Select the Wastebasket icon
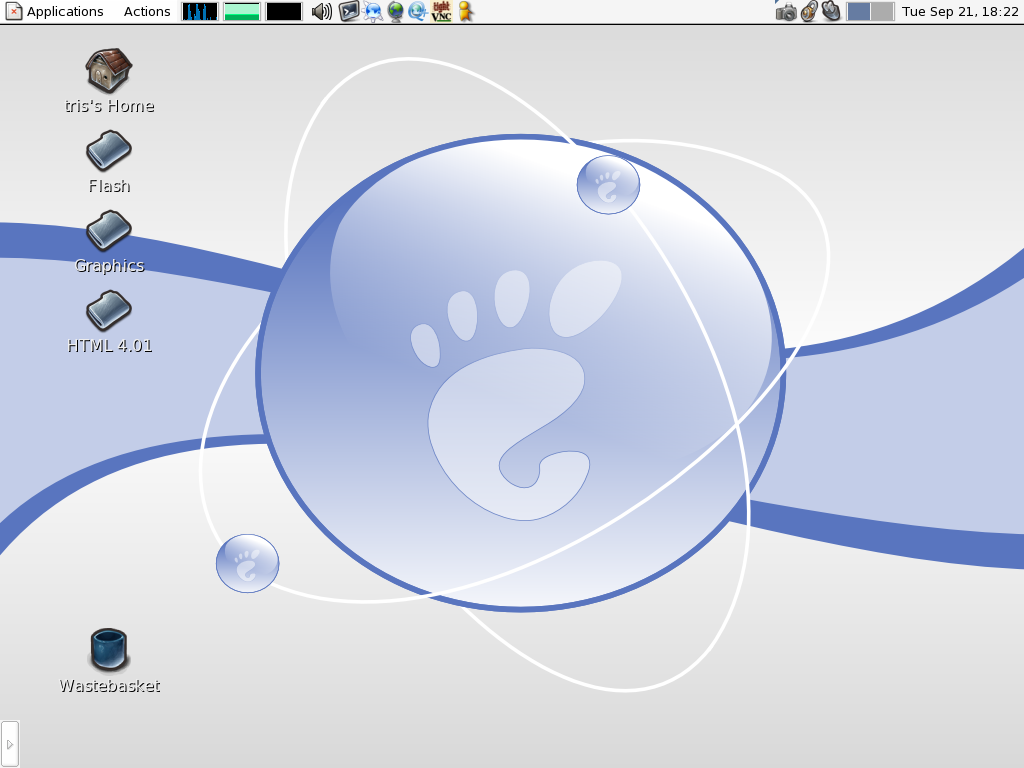1024x768 pixels. coord(109,660)
